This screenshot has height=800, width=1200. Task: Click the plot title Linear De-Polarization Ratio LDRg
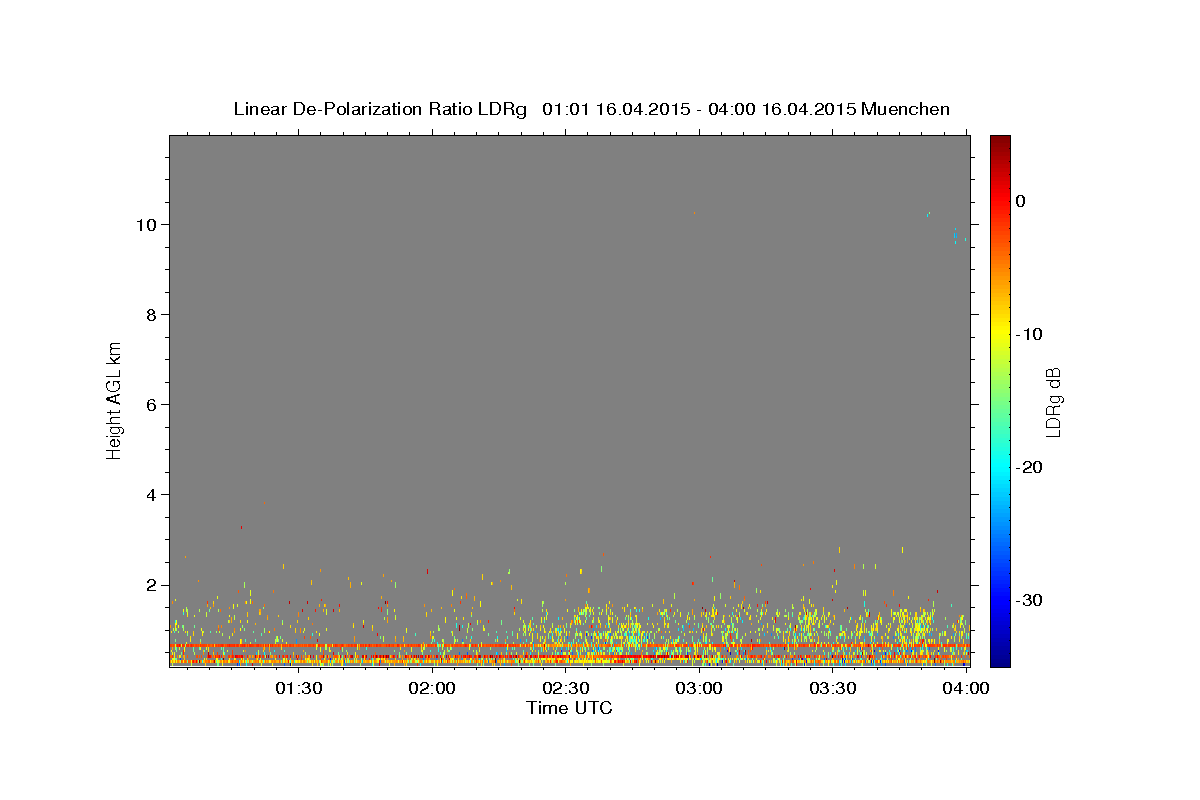[x=379, y=109]
